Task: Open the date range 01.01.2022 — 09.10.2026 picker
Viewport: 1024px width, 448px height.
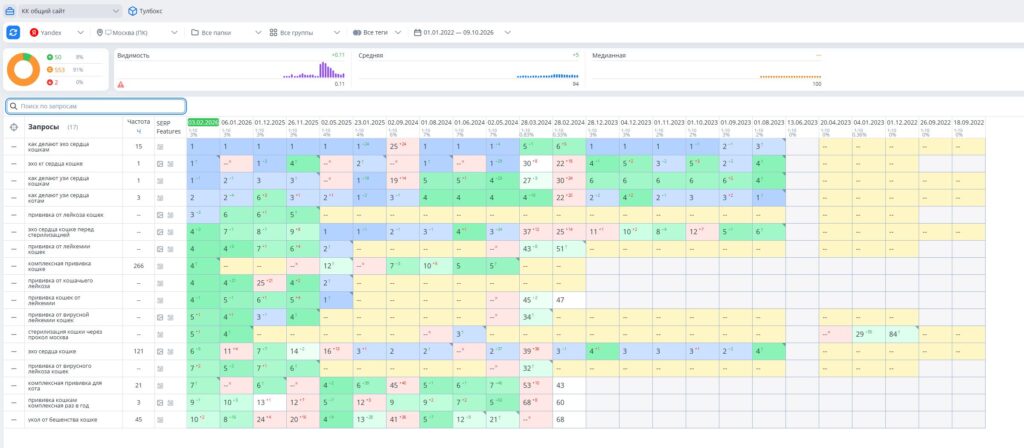Action: click(462, 32)
